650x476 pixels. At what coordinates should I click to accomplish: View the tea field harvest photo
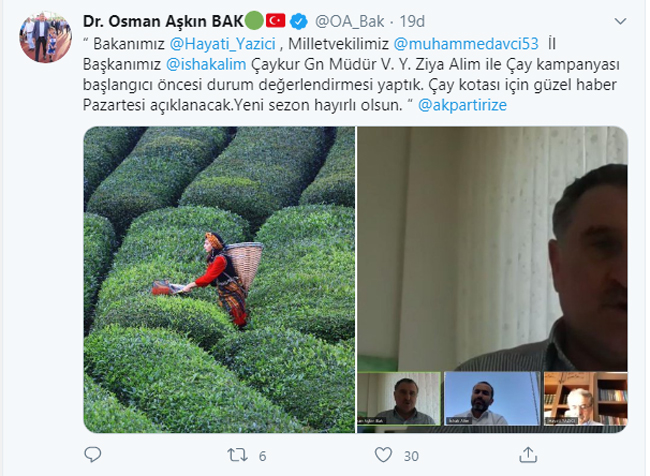[219, 280]
